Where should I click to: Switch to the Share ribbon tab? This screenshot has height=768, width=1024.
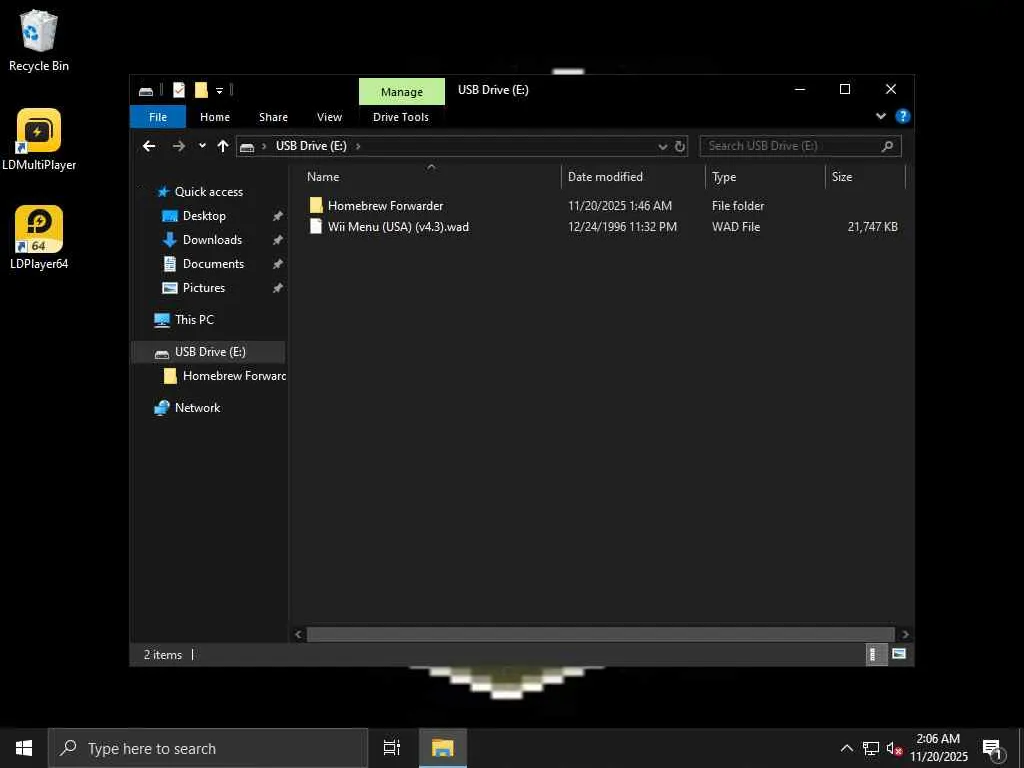[273, 117]
